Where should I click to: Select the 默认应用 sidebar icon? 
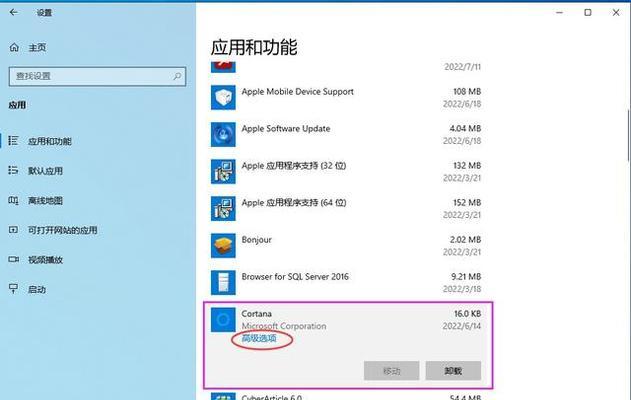click(13, 170)
